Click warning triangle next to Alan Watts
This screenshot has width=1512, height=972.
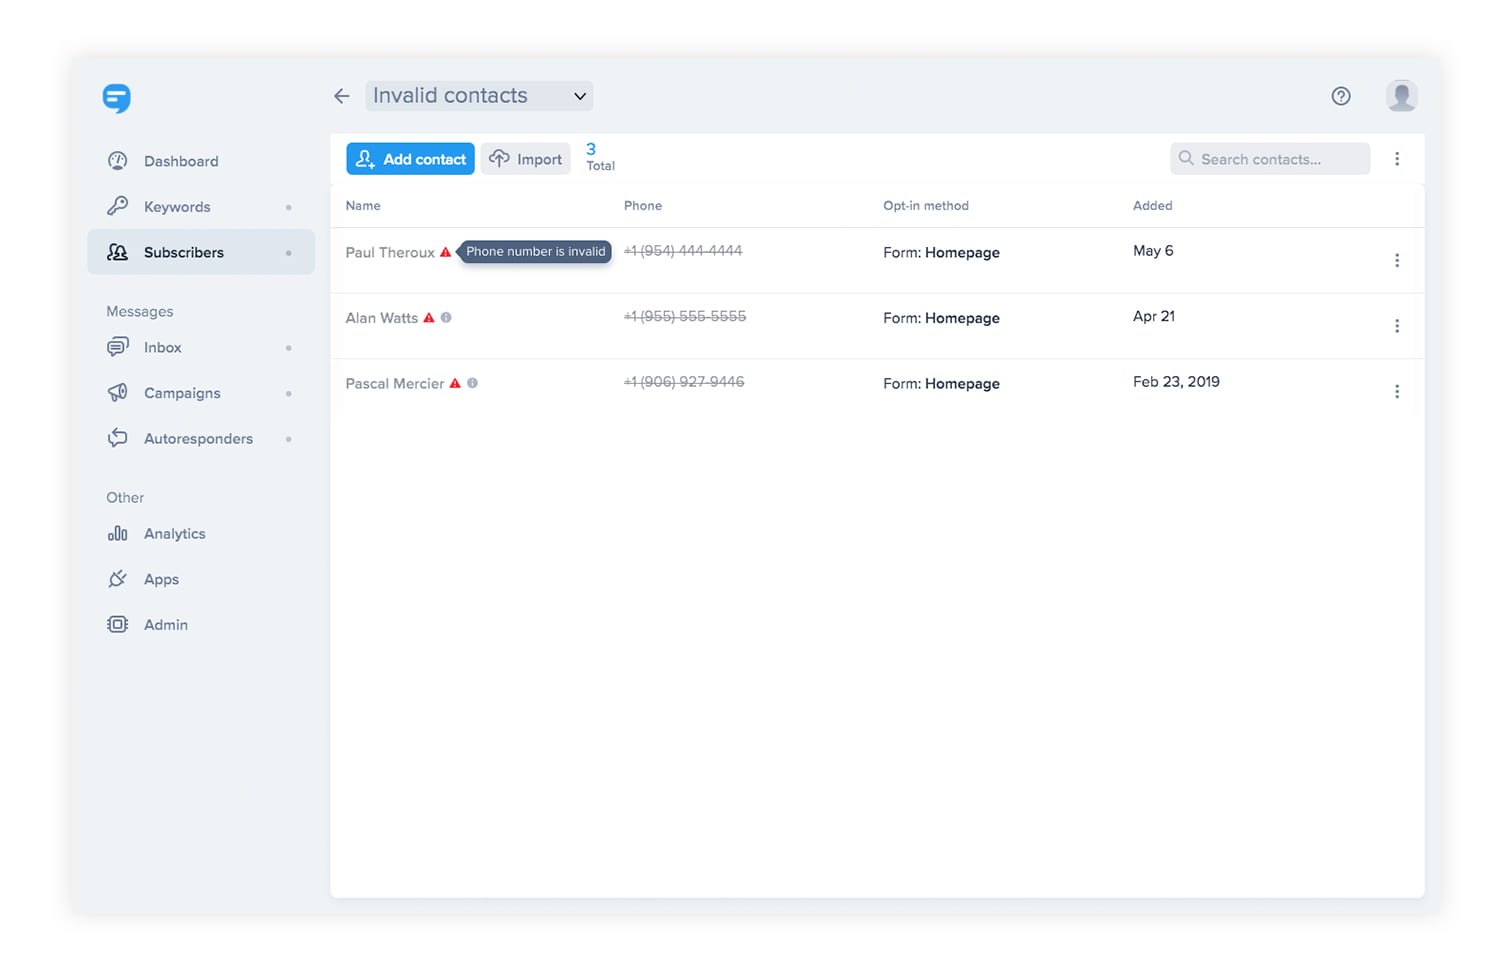click(x=429, y=318)
